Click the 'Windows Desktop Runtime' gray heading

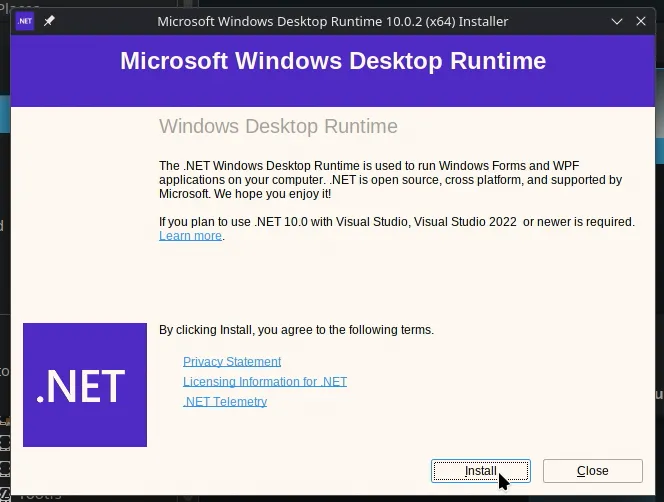pos(278,126)
